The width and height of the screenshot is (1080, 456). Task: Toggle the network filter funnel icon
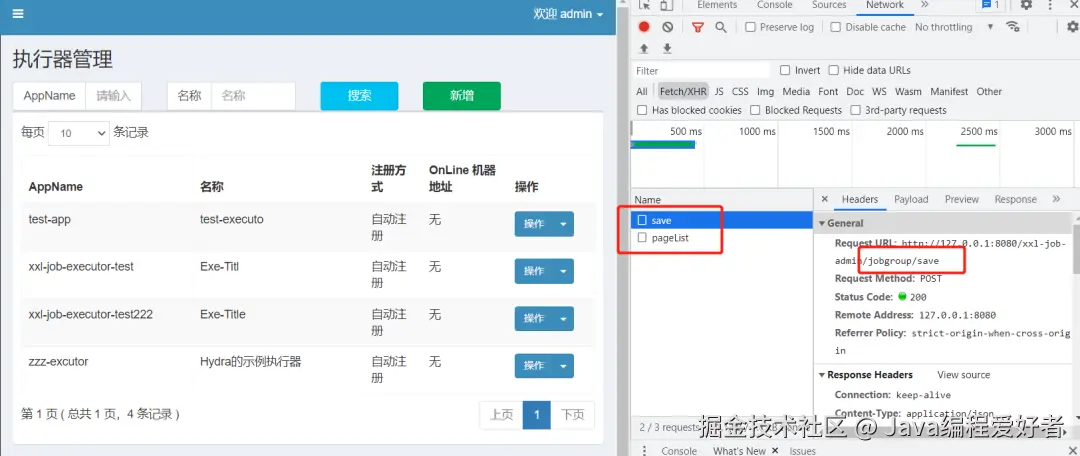coord(698,27)
